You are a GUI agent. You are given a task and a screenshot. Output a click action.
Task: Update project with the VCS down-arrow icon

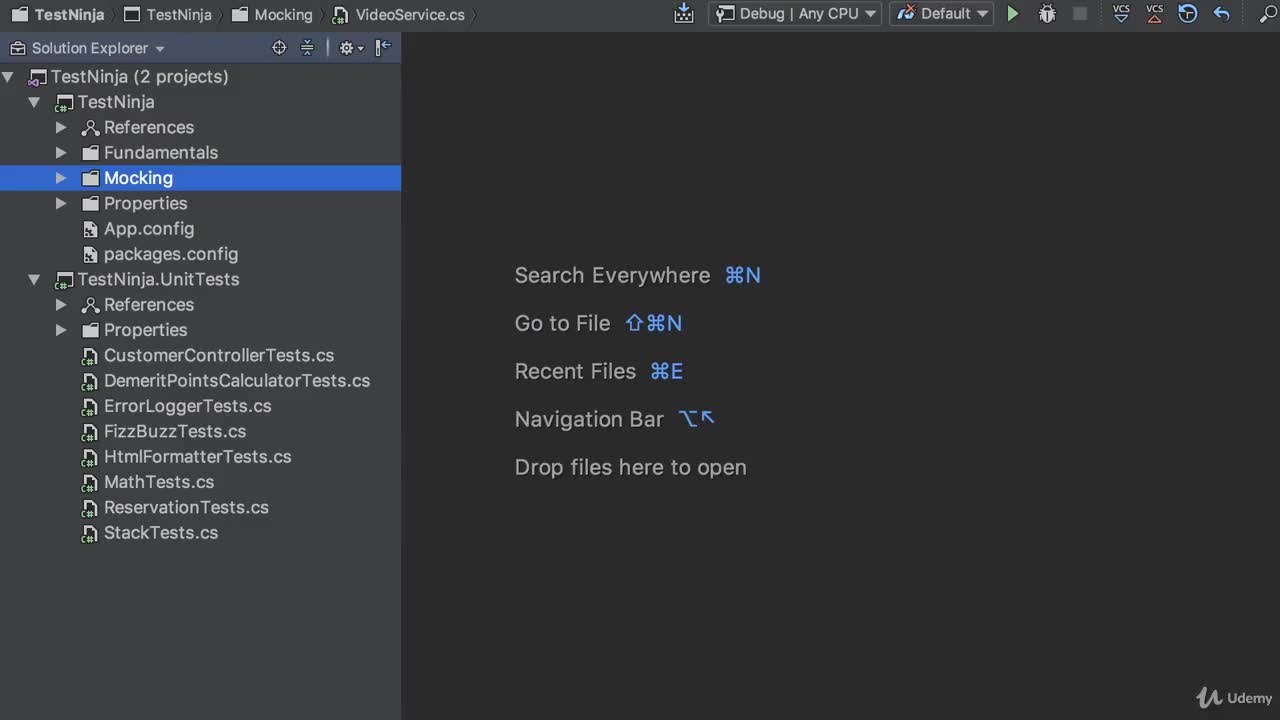tap(1122, 13)
